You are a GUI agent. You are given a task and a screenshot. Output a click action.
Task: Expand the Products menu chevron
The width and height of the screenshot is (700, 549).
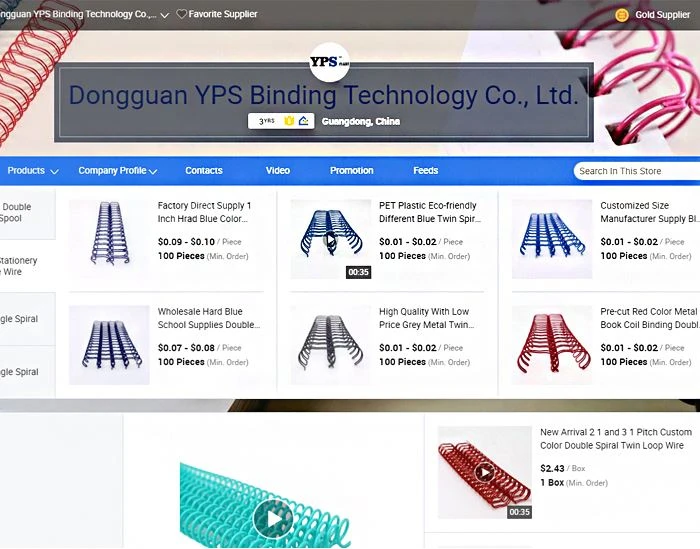coord(54,171)
